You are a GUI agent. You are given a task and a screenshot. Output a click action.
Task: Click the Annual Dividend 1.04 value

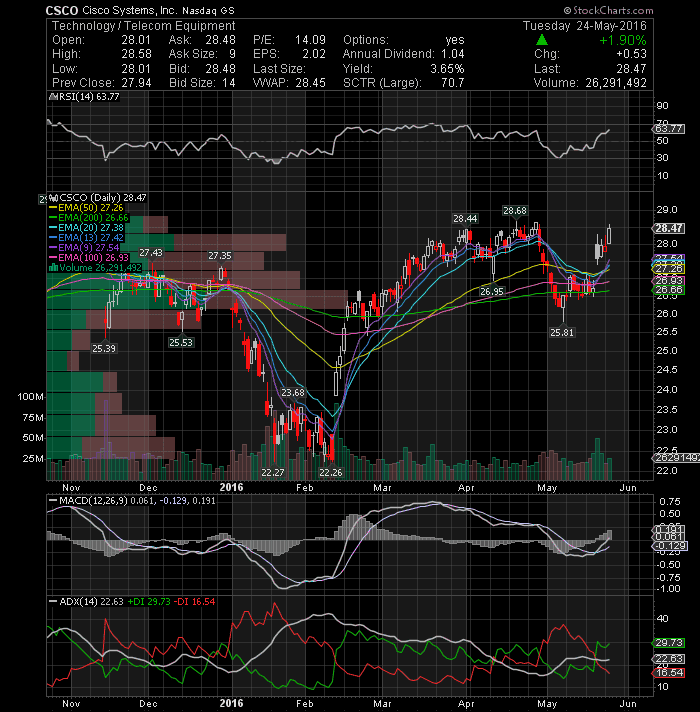pyautogui.click(x=453, y=54)
